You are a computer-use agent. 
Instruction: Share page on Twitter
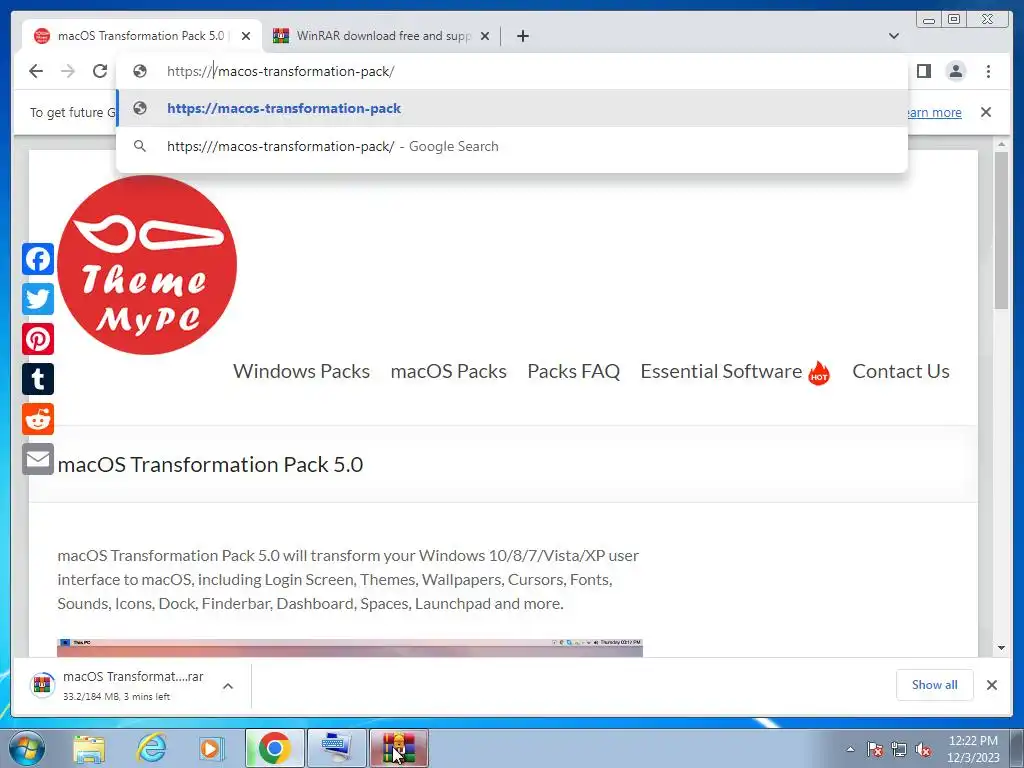pos(38,299)
